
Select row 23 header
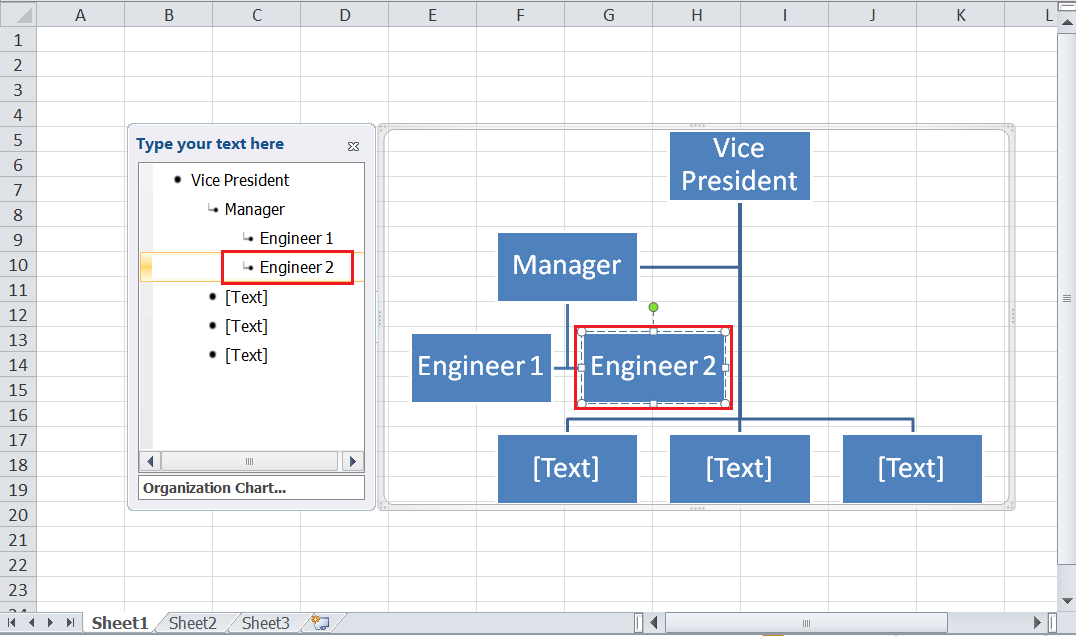pyautogui.click(x=18, y=590)
